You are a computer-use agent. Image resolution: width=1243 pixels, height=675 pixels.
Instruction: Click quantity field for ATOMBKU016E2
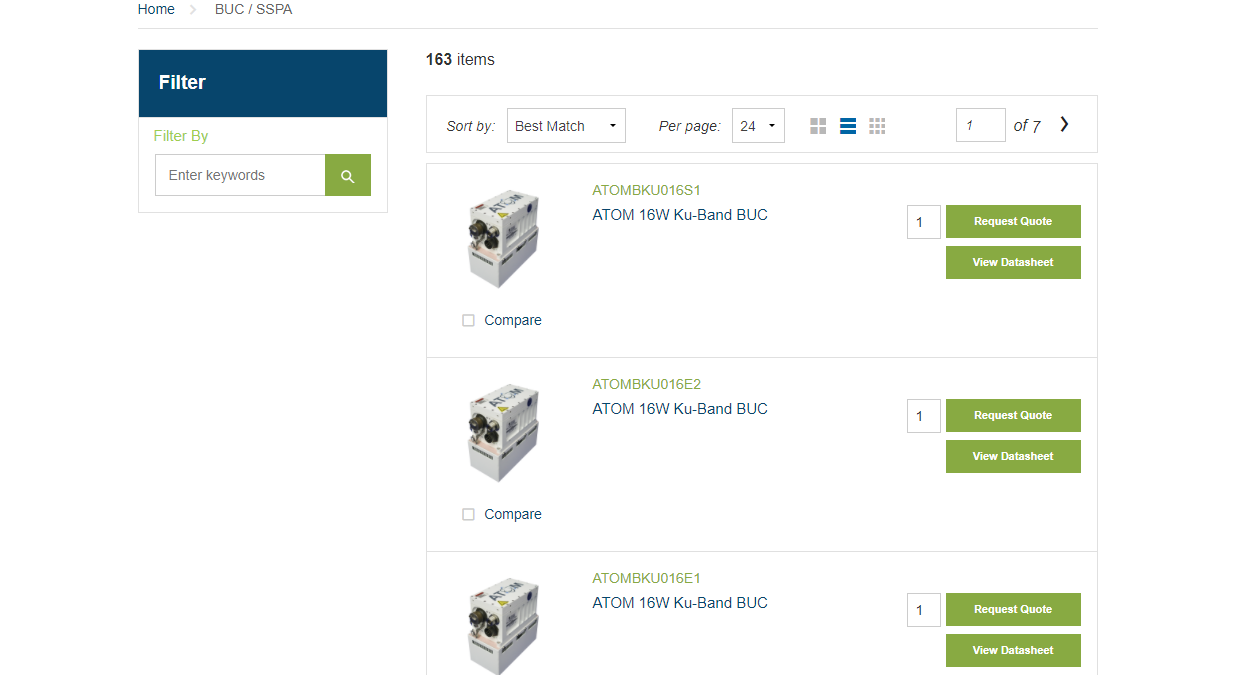pos(924,416)
